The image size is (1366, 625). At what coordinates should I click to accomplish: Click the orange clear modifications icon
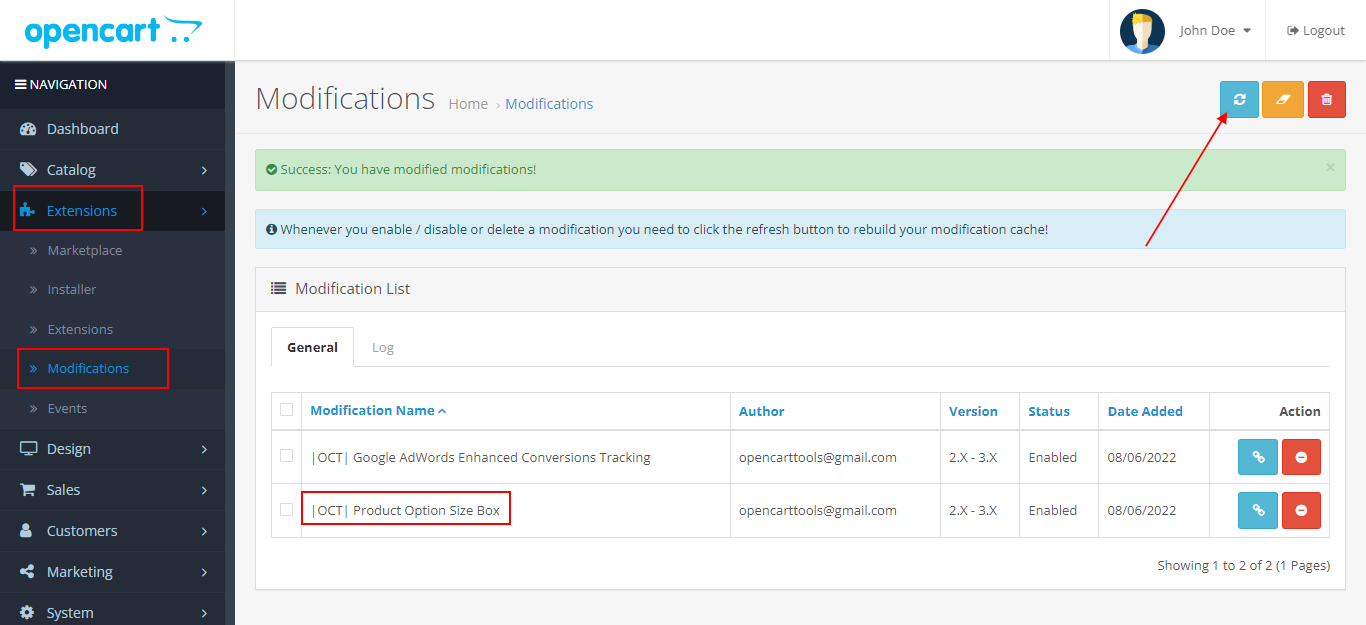1283,99
